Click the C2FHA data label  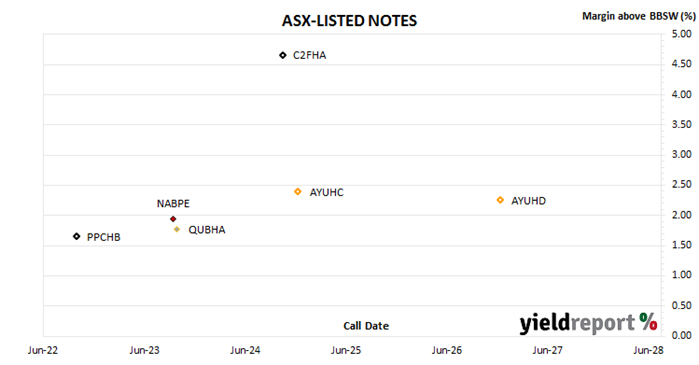click(309, 55)
